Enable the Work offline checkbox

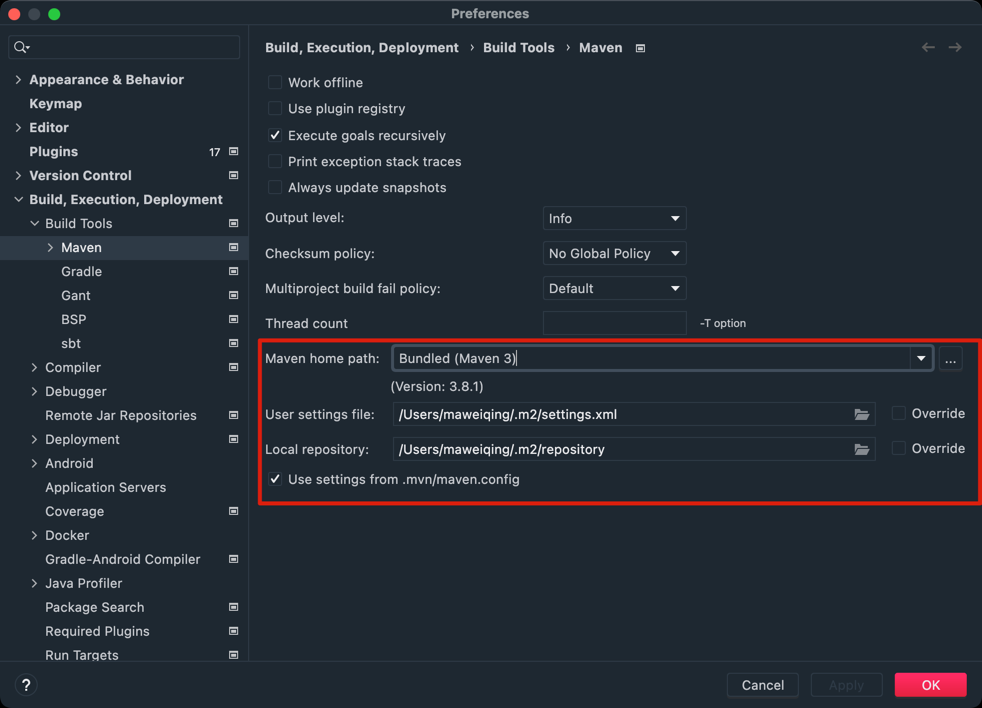tap(275, 82)
